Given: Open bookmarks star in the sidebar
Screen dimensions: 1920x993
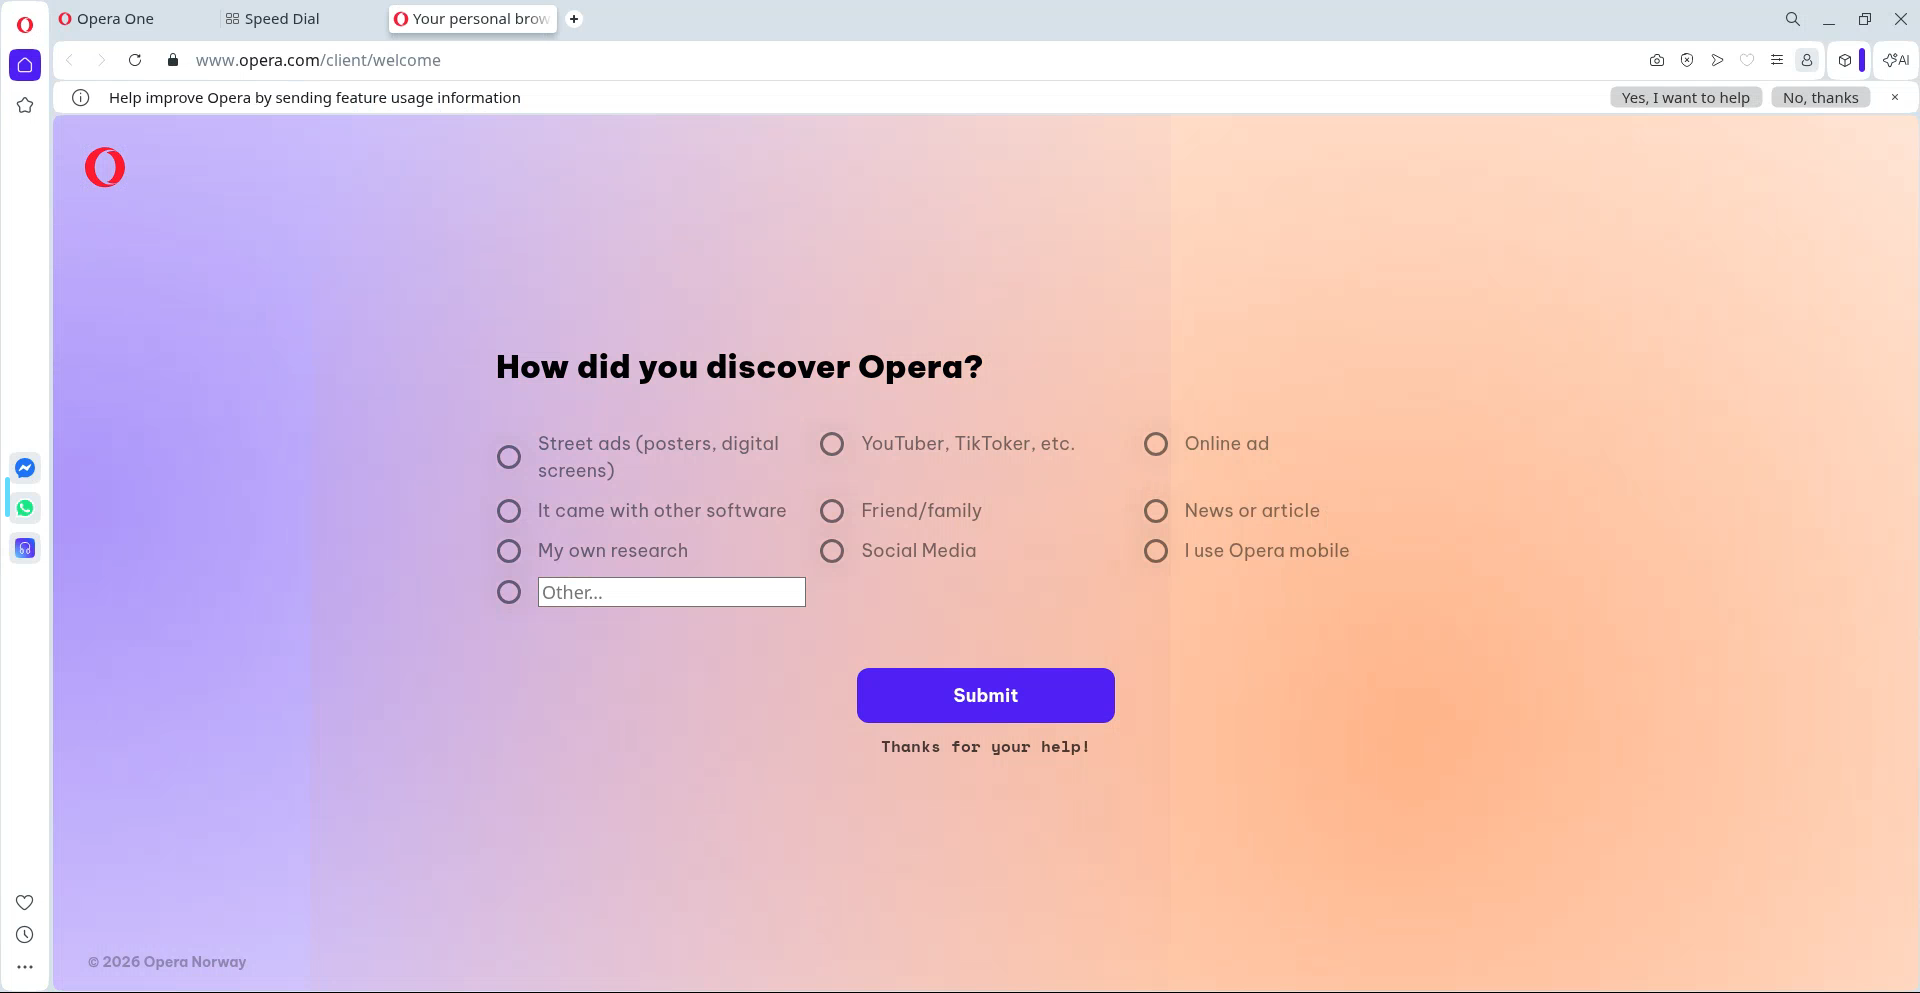Looking at the screenshot, I should (25, 105).
